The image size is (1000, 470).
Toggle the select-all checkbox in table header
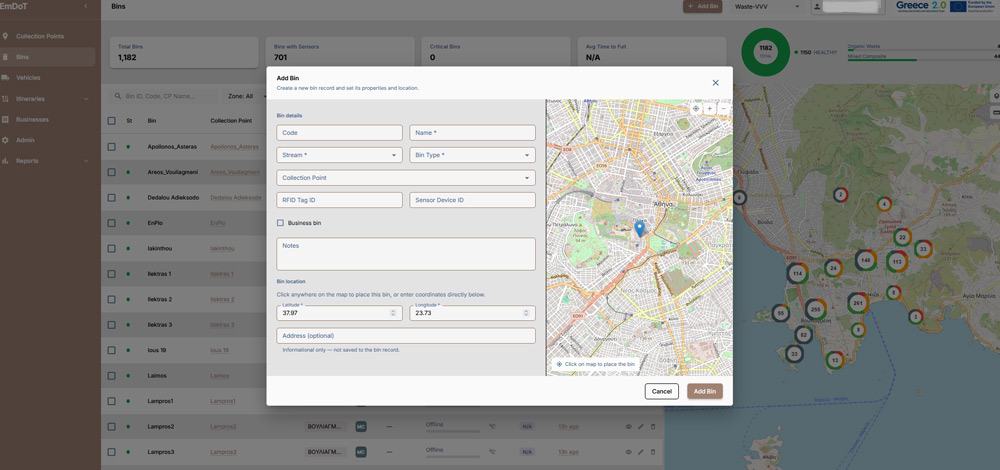(x=112, y=121)
